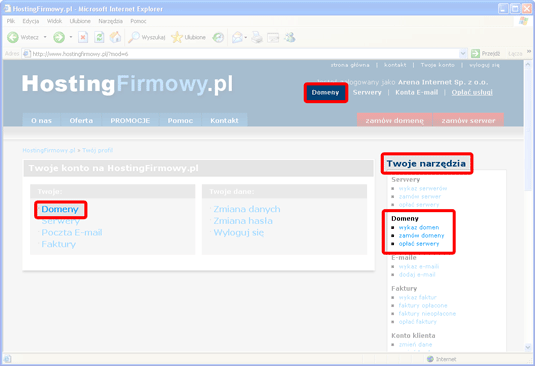Screen dimensions: 535x366
Task: Click wykaz faktur sidebar link
Action: tap(418, 297)
